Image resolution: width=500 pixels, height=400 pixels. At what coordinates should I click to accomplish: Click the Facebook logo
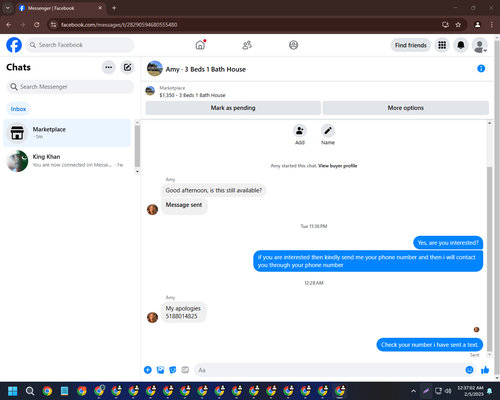coord(14,45)
